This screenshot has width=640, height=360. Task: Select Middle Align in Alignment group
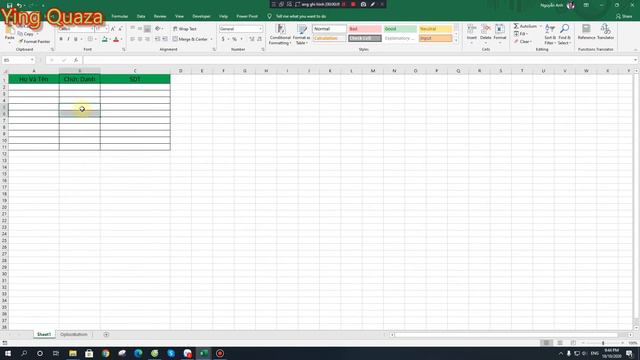coord(140,29)
